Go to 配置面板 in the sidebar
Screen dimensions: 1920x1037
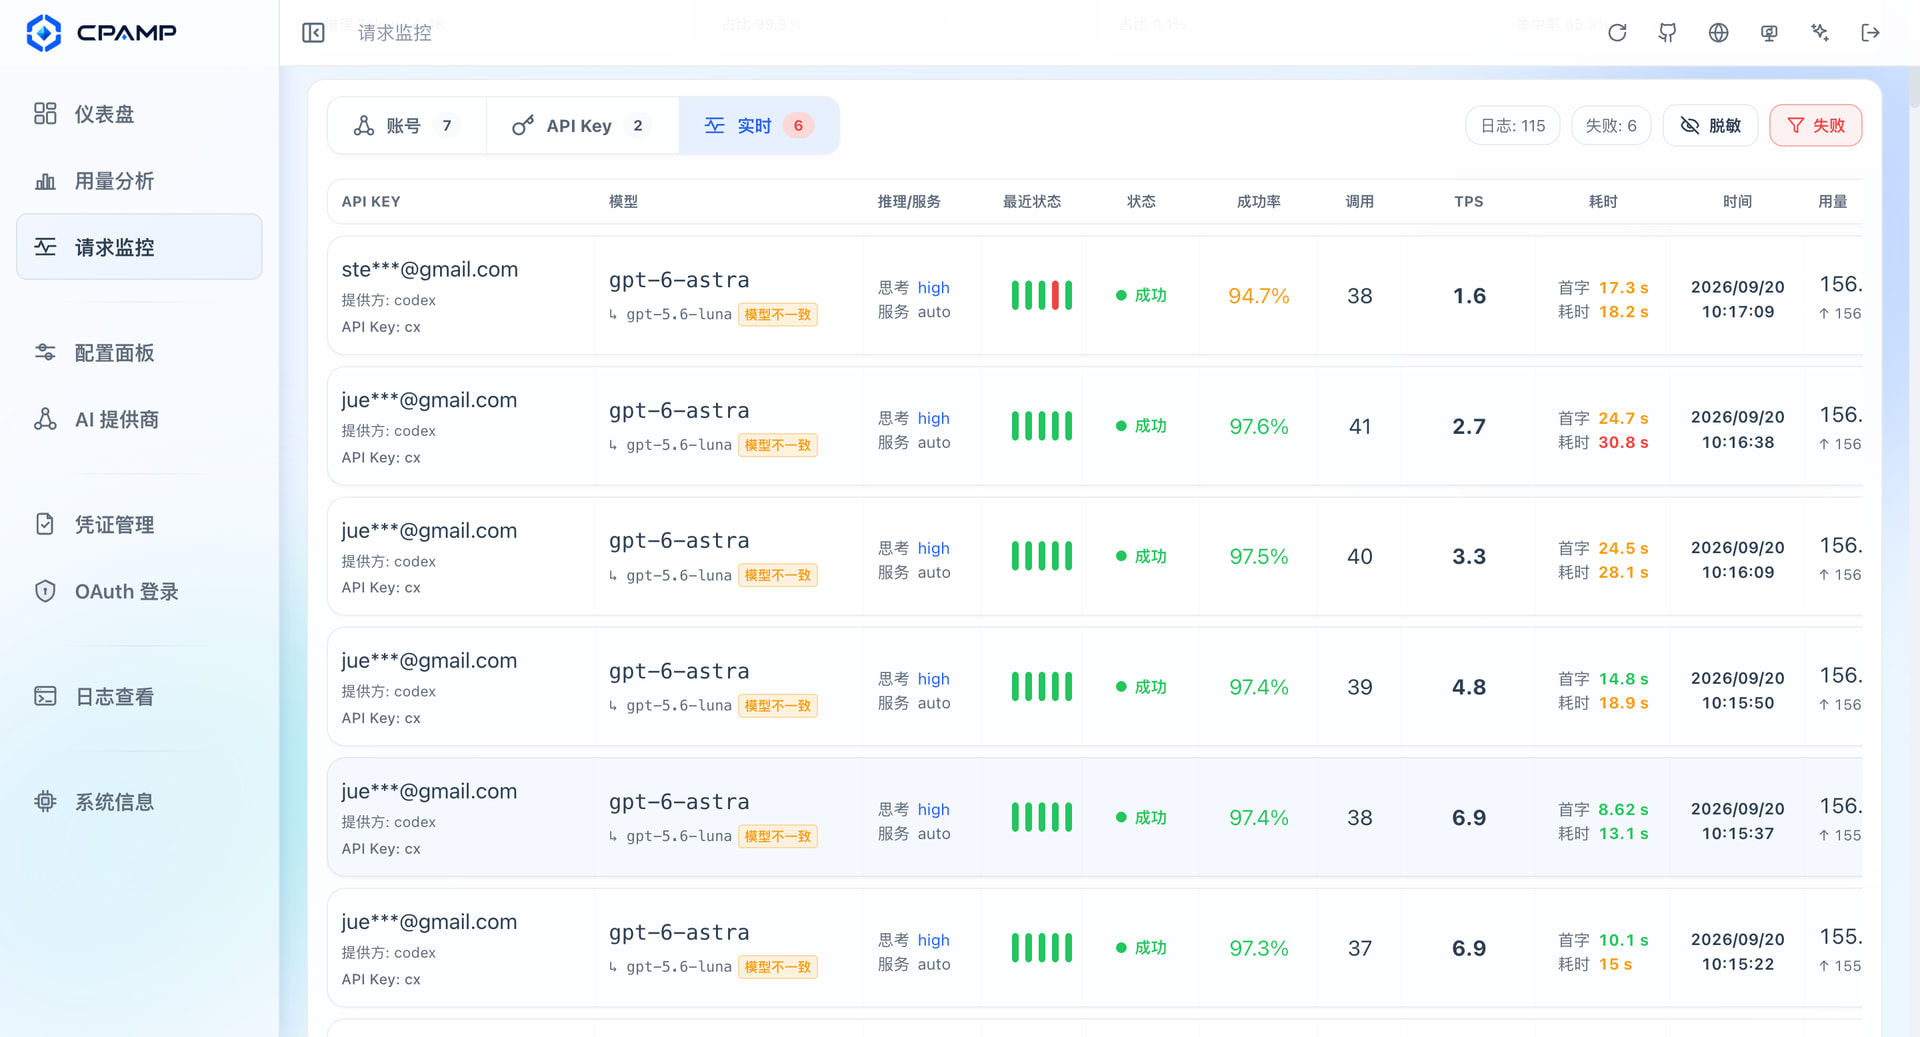click(x=139, y=353)
